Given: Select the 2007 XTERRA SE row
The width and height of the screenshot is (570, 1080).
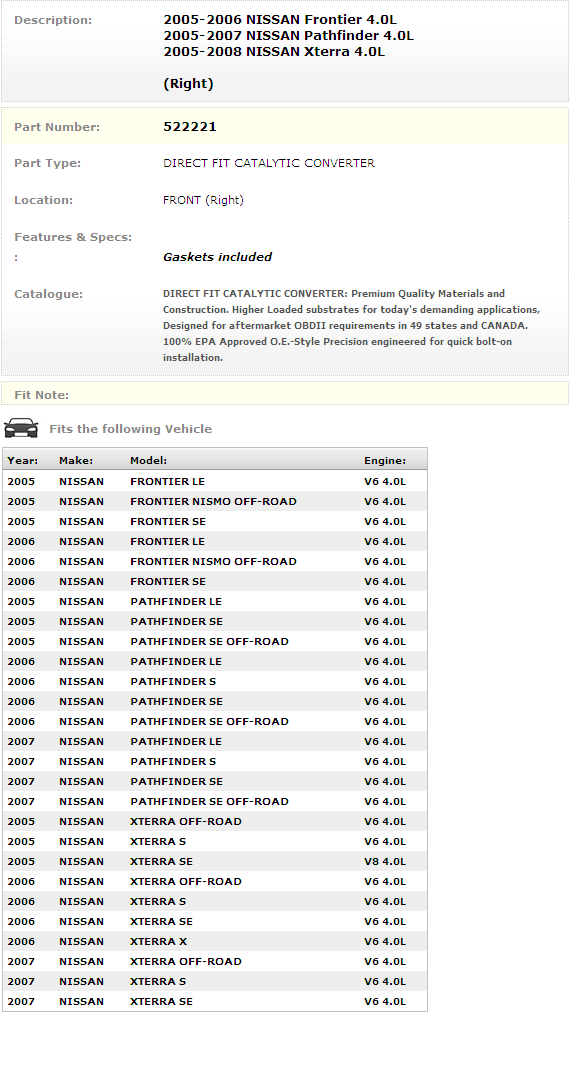Looking at the screenshot, I should pos(215,1001).
